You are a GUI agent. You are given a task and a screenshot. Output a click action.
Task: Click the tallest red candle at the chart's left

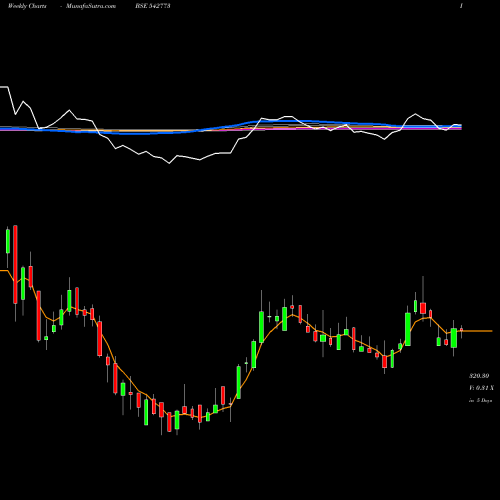click(x=15, y=264)
